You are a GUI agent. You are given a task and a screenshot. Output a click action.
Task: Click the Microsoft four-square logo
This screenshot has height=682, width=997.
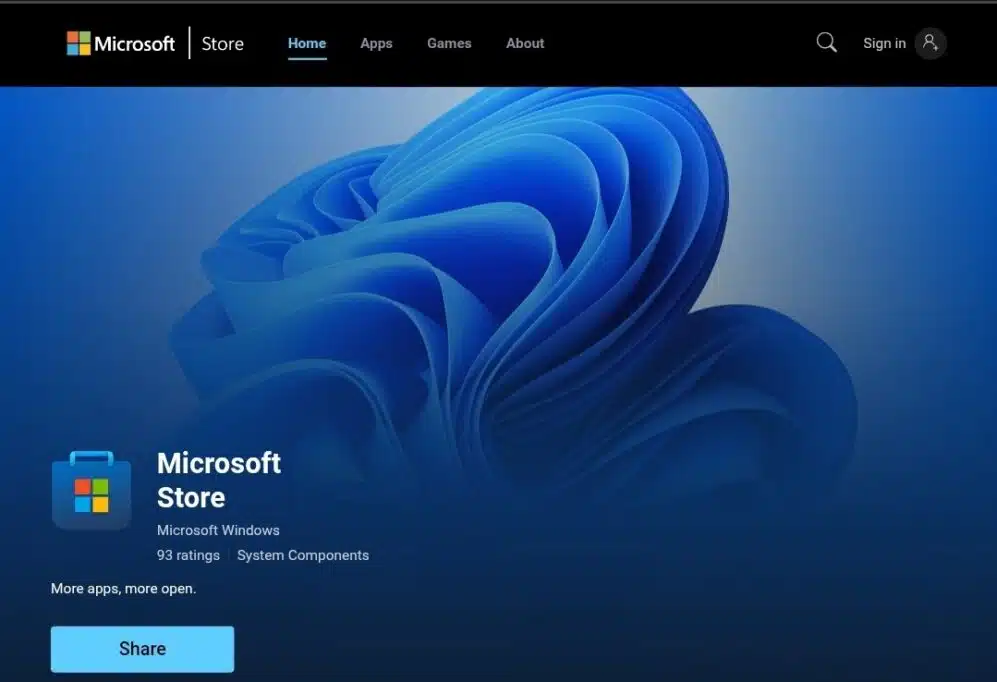point(78,43)
